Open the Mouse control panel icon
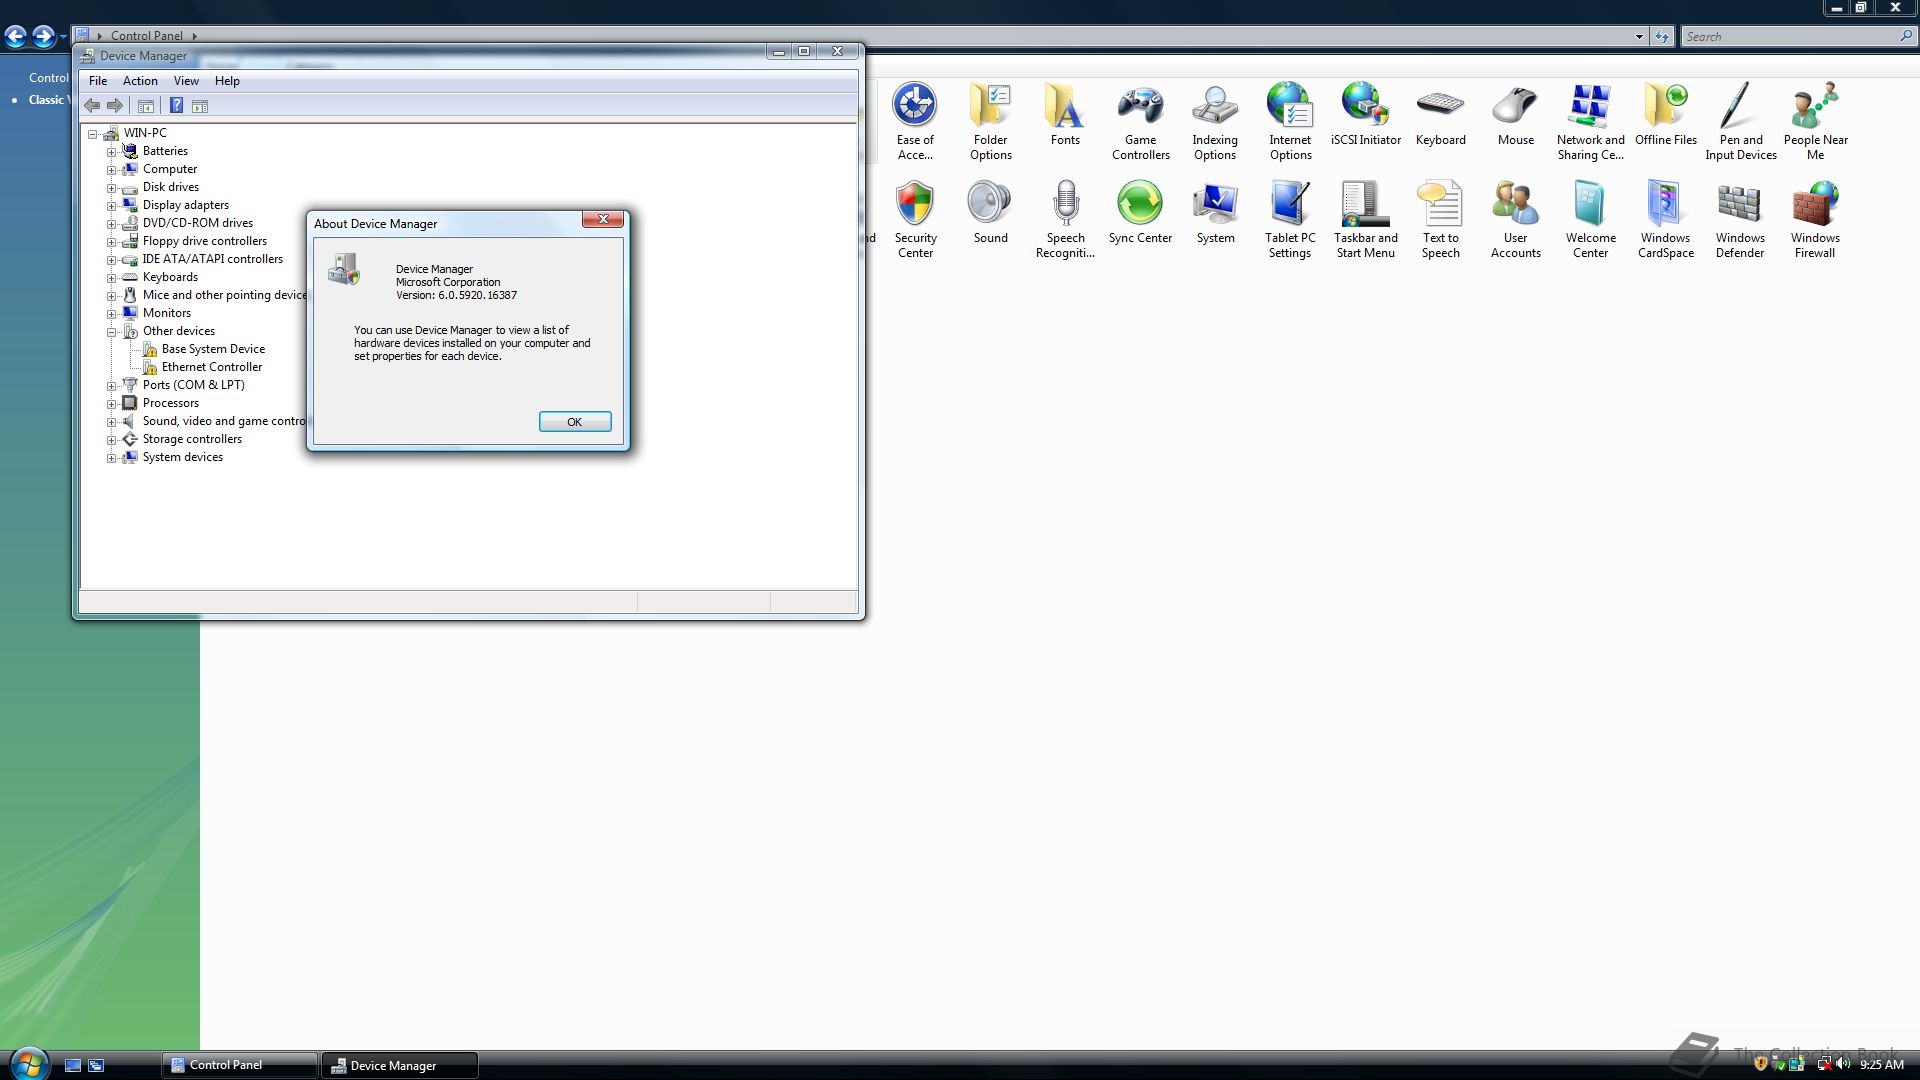Image resolution: width=1920 pixels, height=1080 pixels. pos(1515,114)
